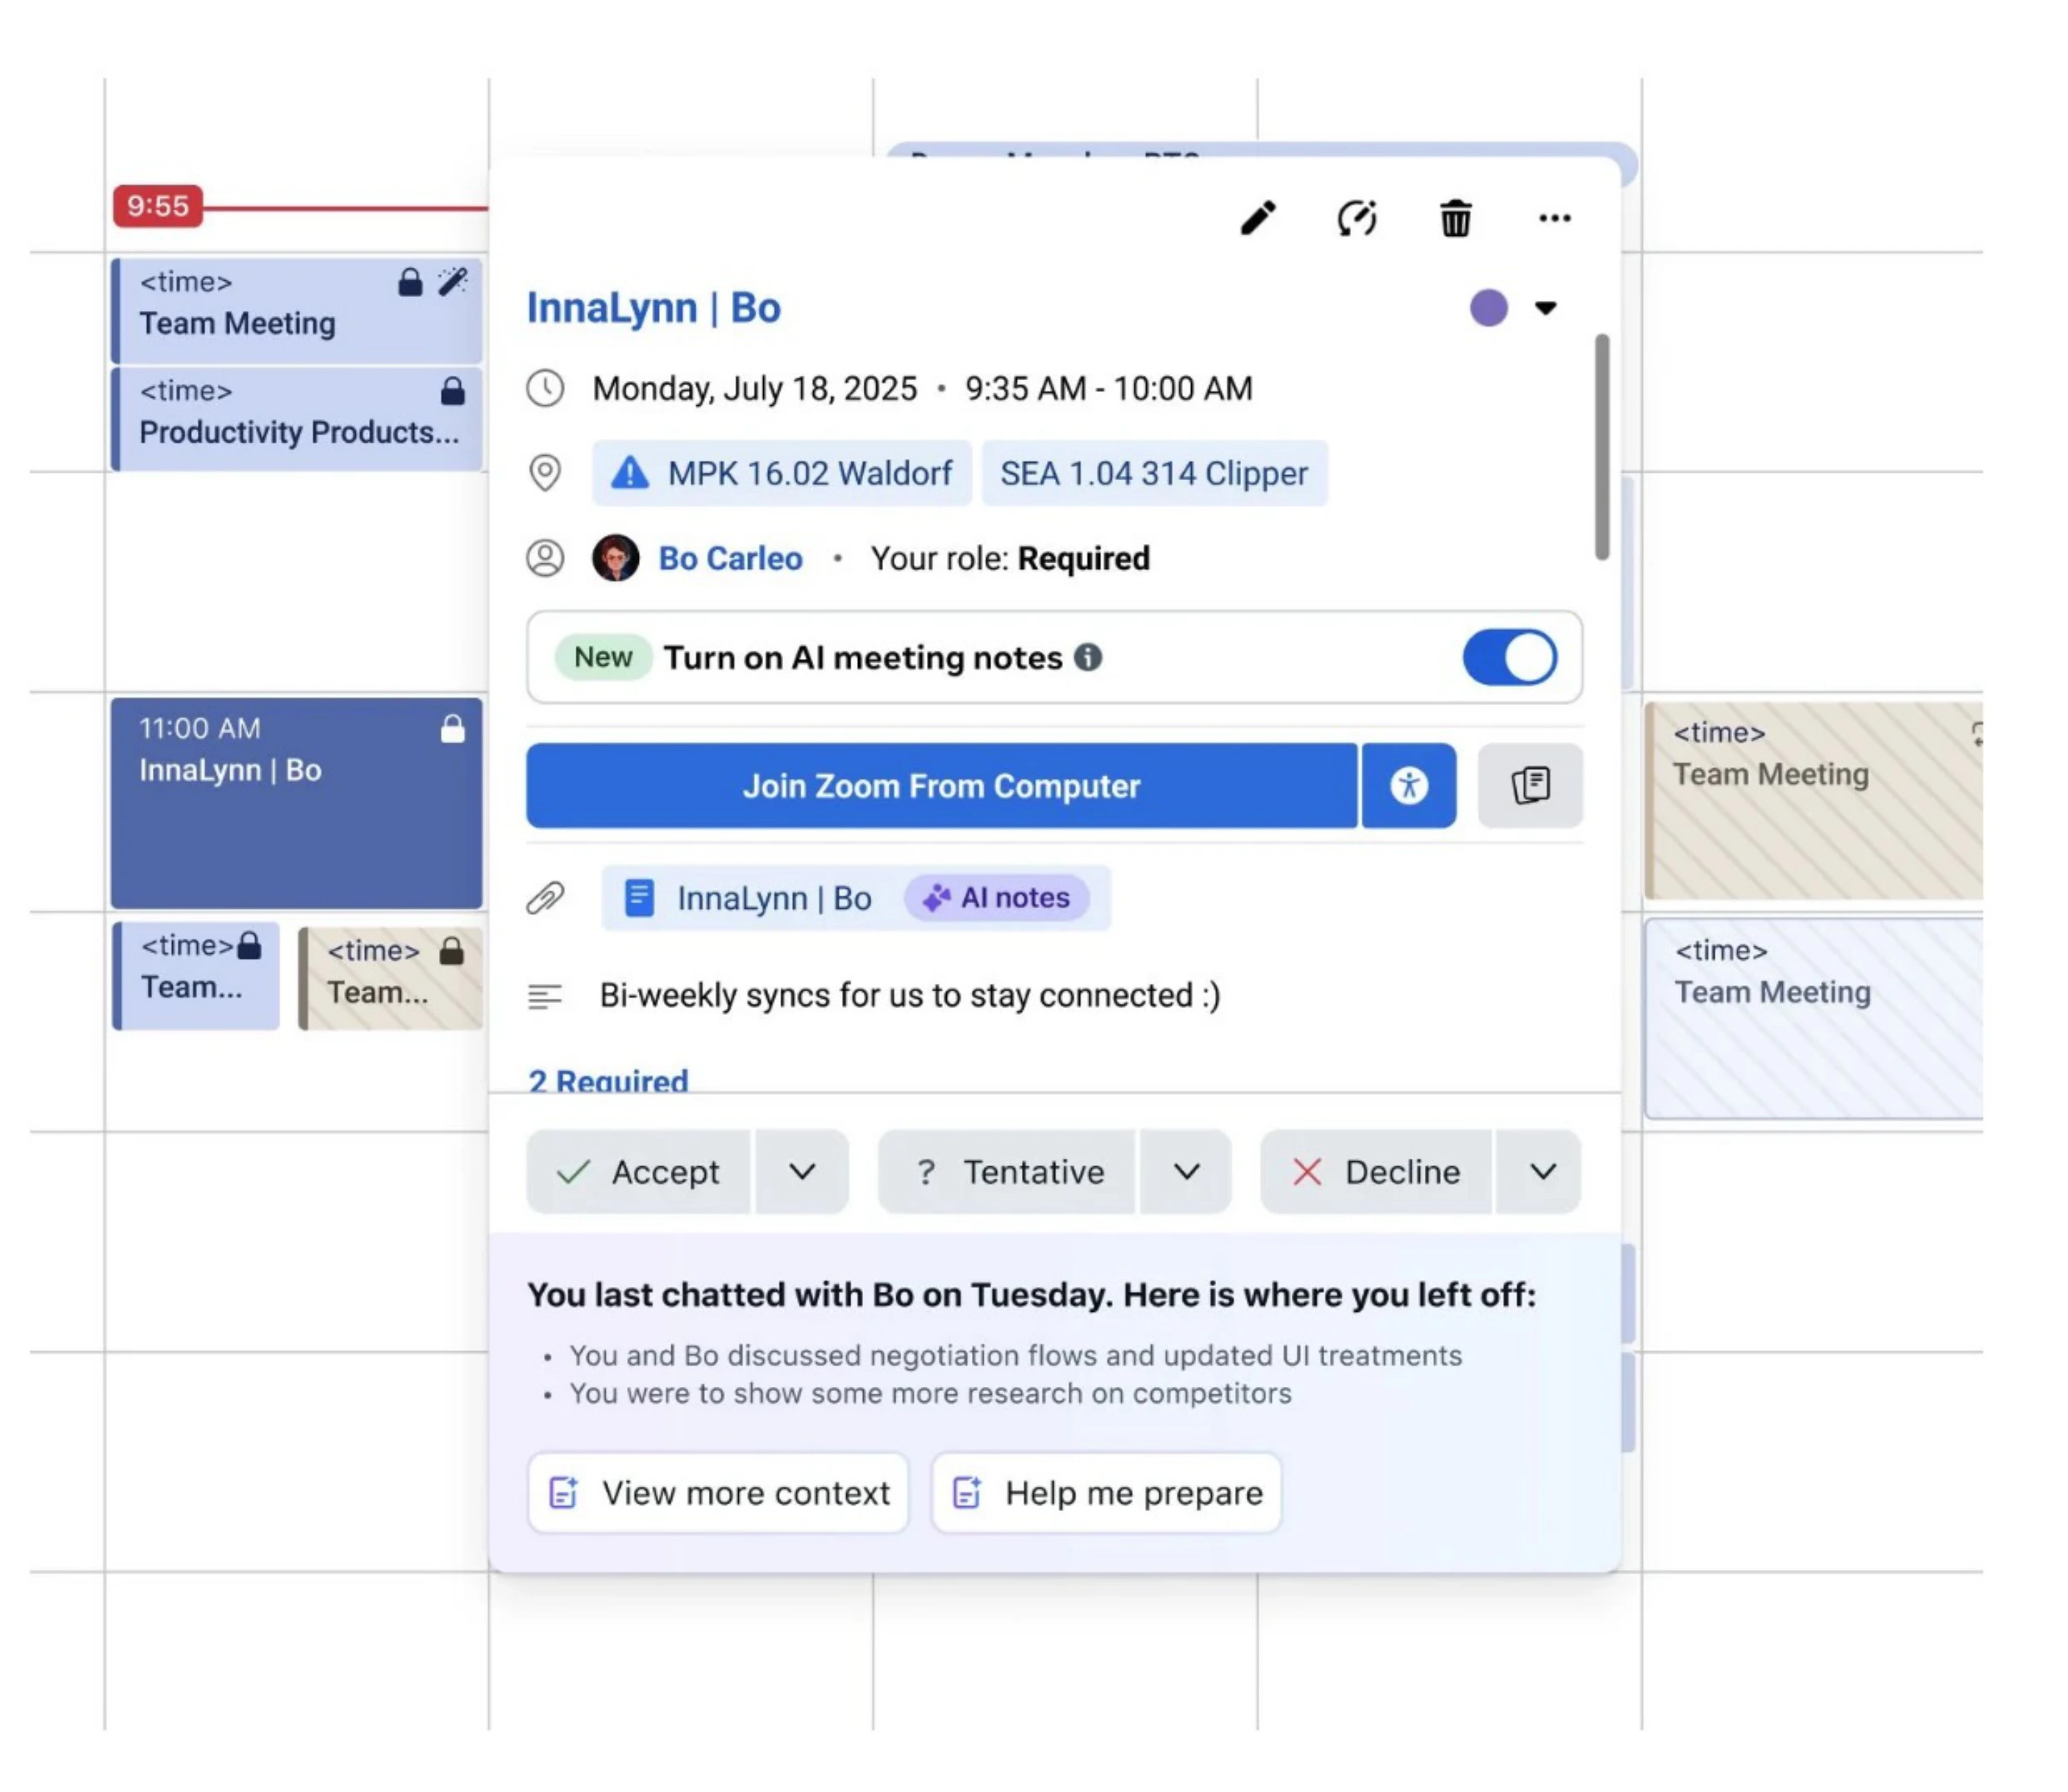Open the light blue striped Team Meeting event
The height and width of the screenshot is (1792, 2068).
tap(1813, 1018)
